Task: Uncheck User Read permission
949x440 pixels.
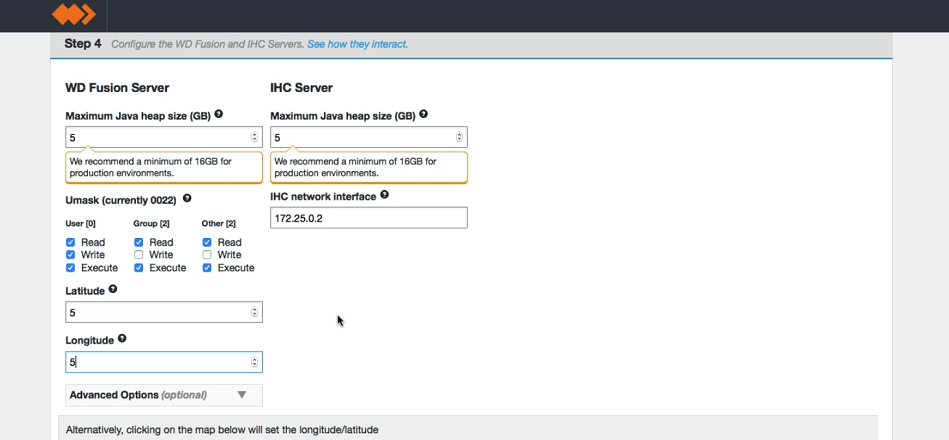Action: [x=70, y=242]
